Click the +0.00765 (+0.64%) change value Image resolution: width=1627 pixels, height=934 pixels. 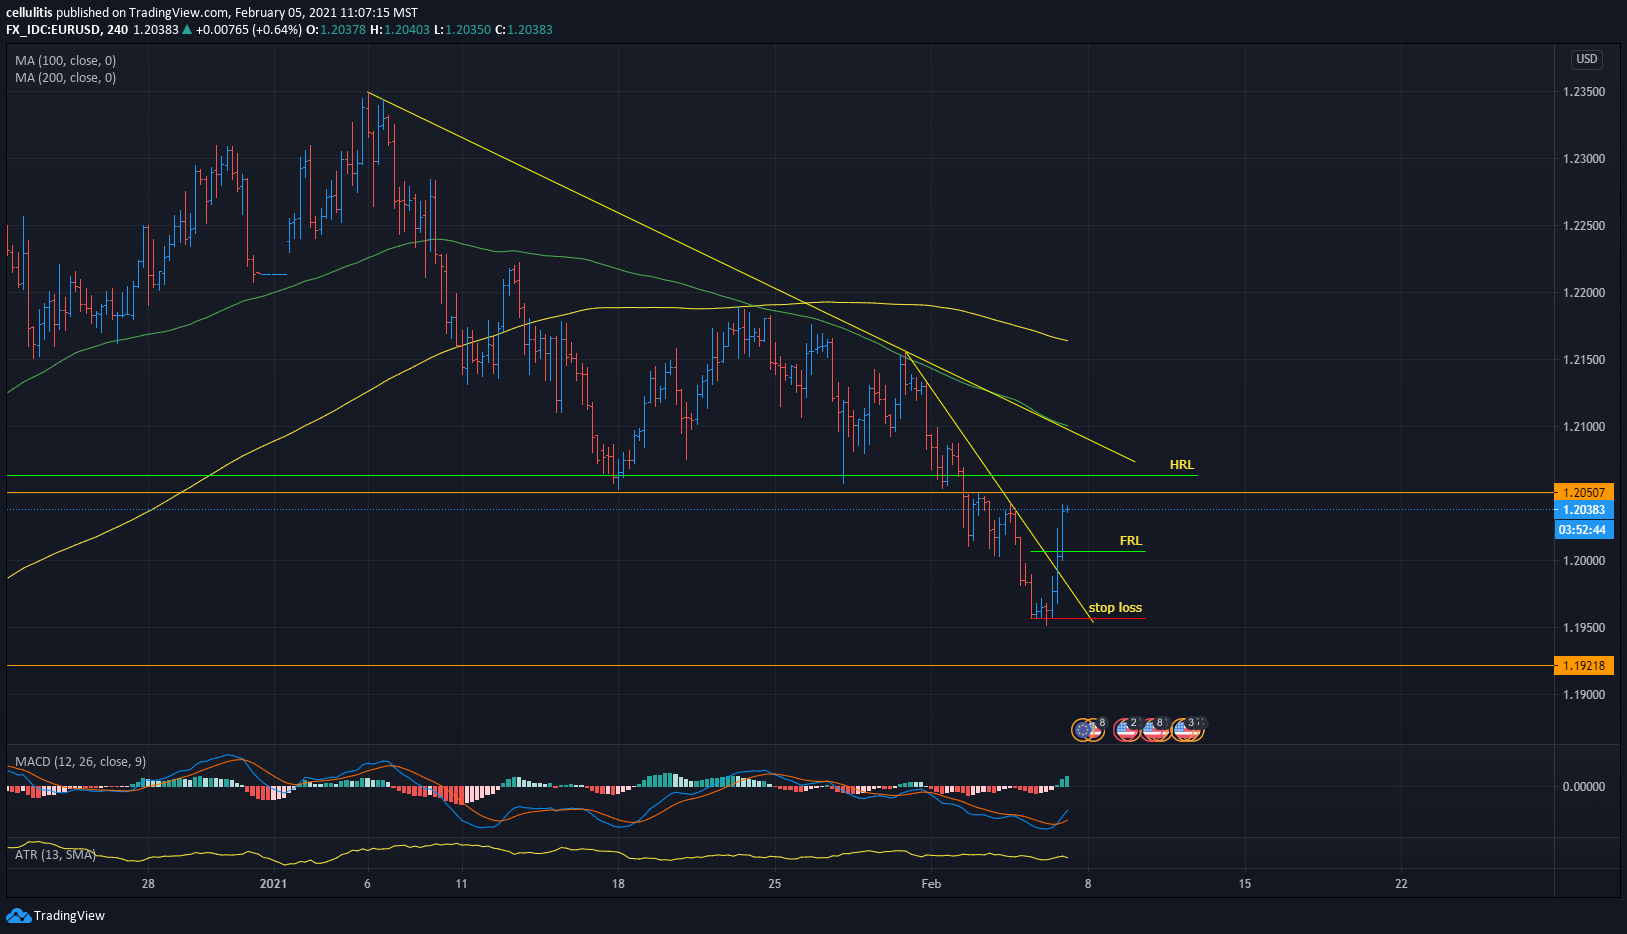(x=248, y=30)
